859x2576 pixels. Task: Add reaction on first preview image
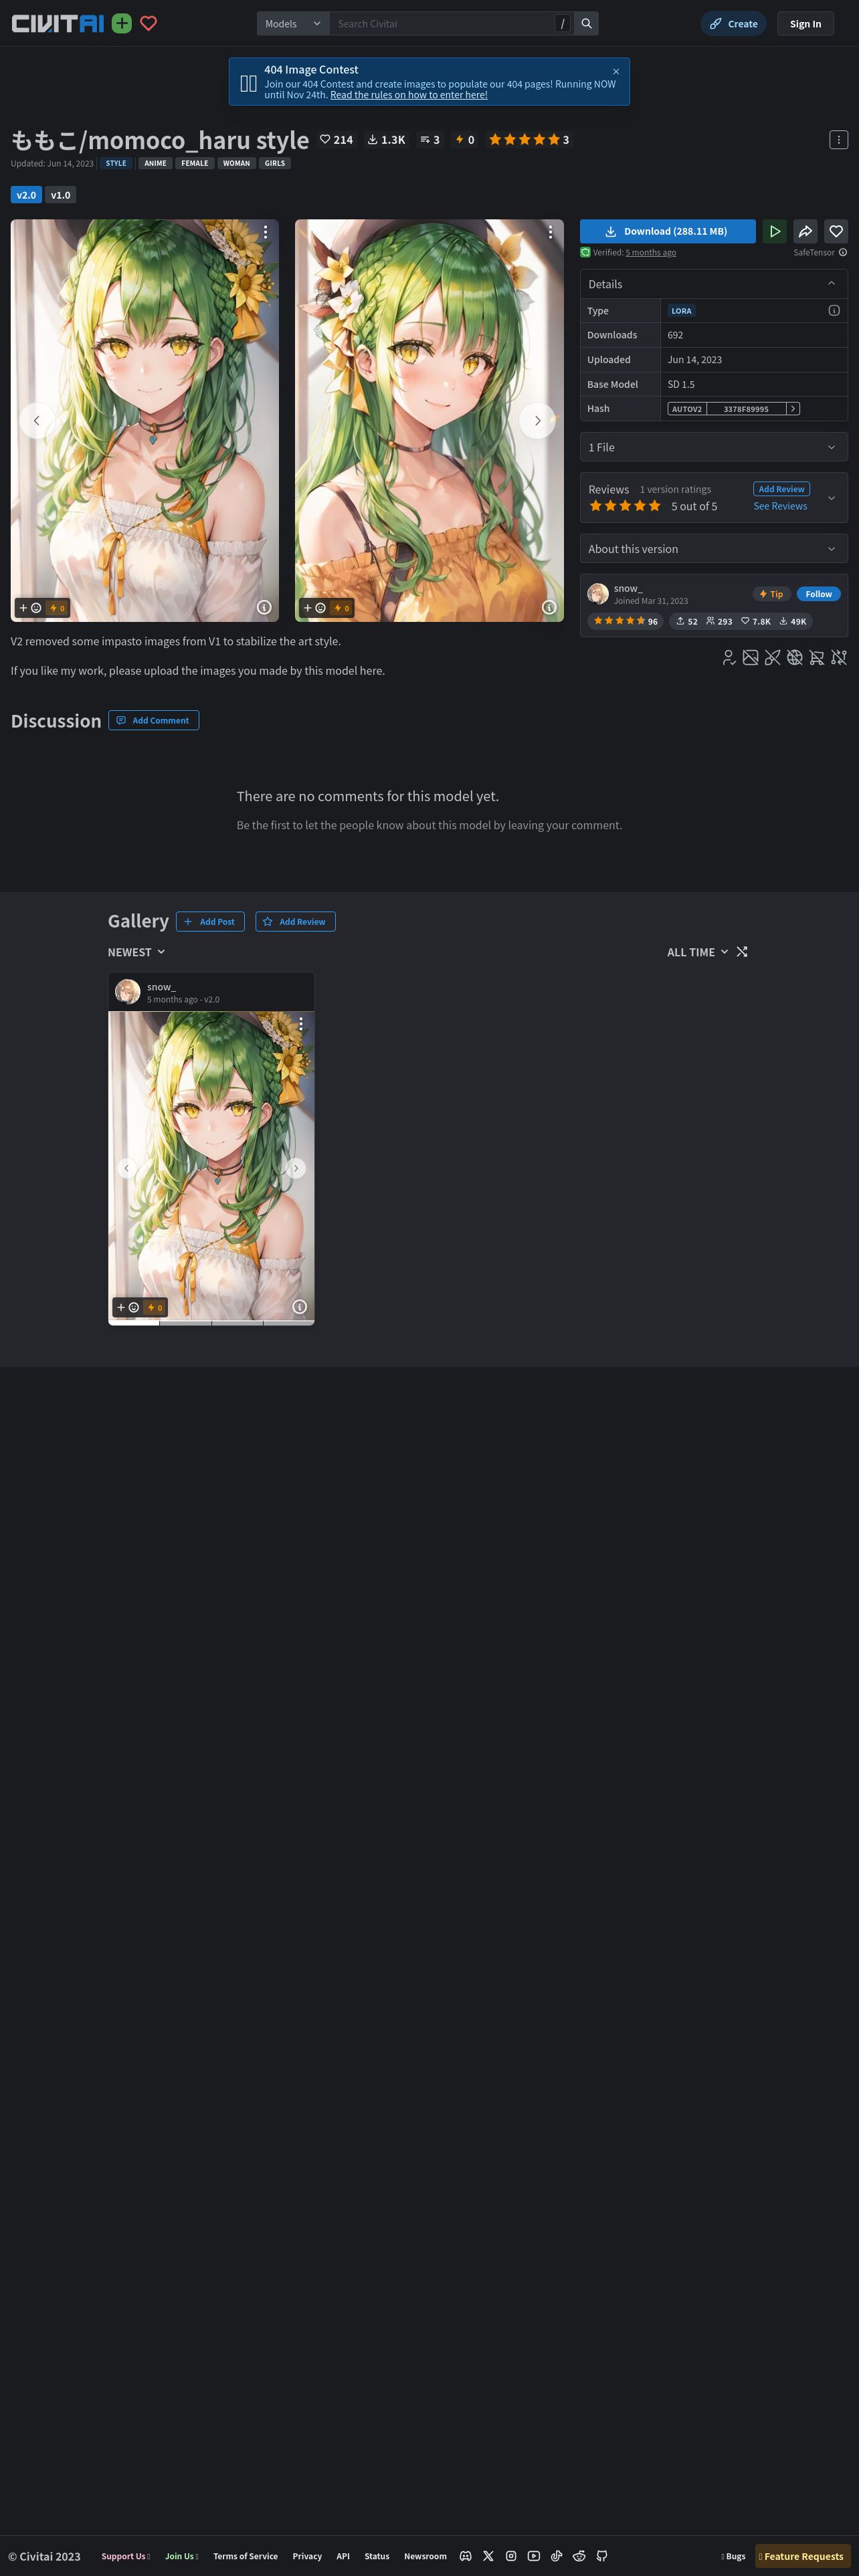[30, 608]
